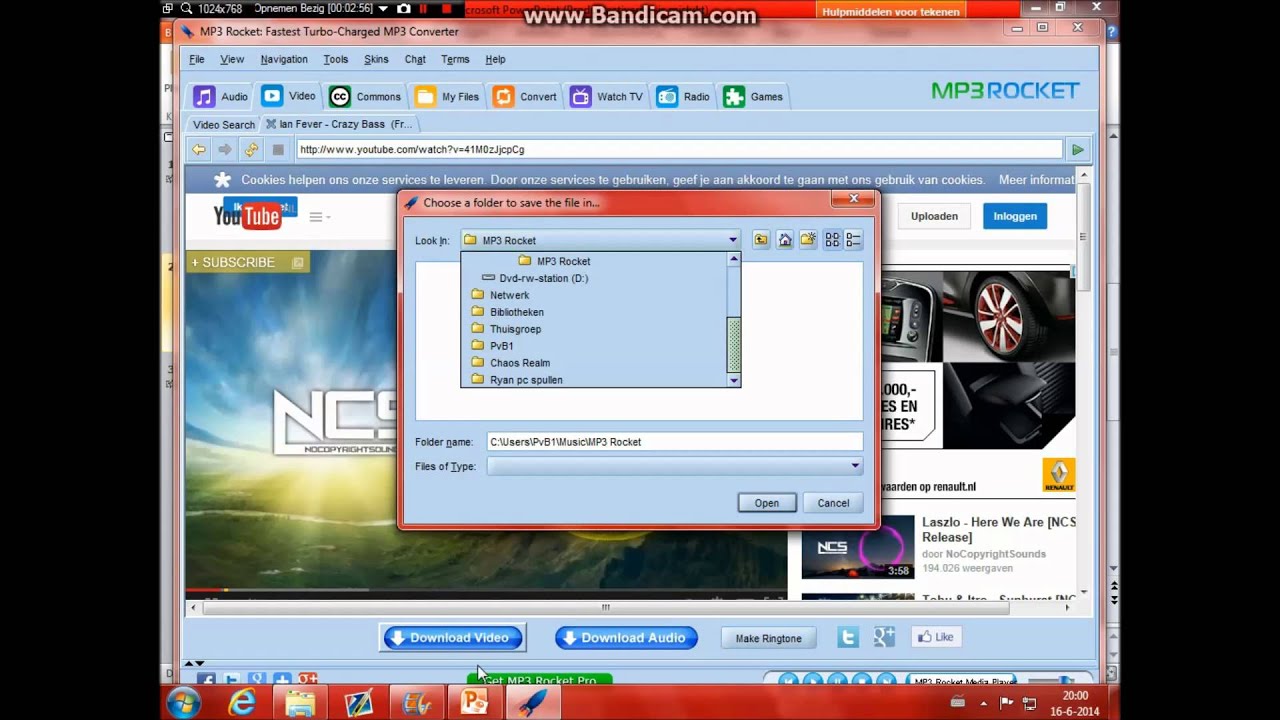Click the YouTube URL address field

(679, 149)
